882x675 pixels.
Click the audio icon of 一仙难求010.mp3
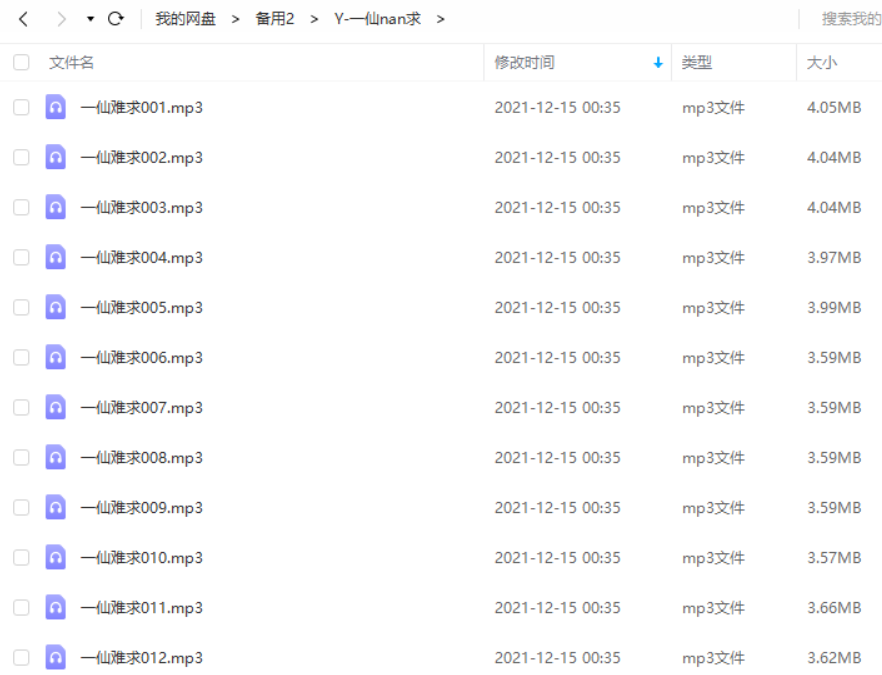(56, 557)
